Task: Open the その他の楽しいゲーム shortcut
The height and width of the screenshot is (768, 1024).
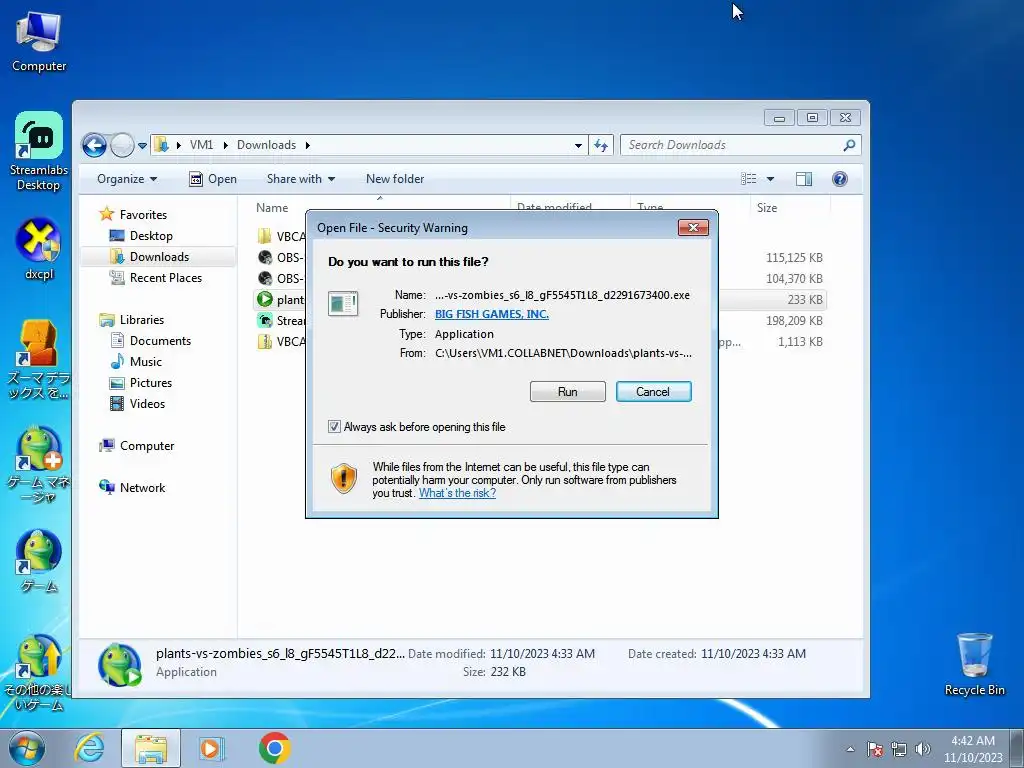Action: coord(39,673)
